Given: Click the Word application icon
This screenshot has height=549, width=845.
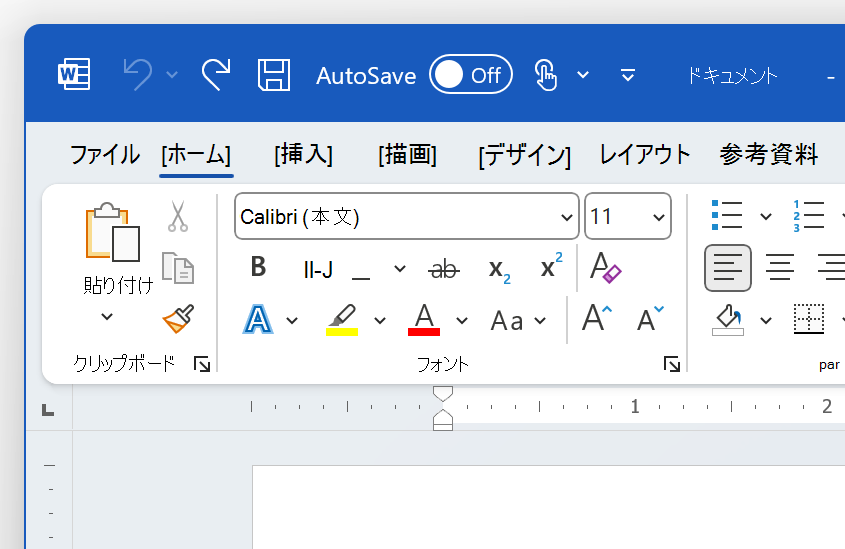Looking at the screenshot, I should click(x=74, y=74).
